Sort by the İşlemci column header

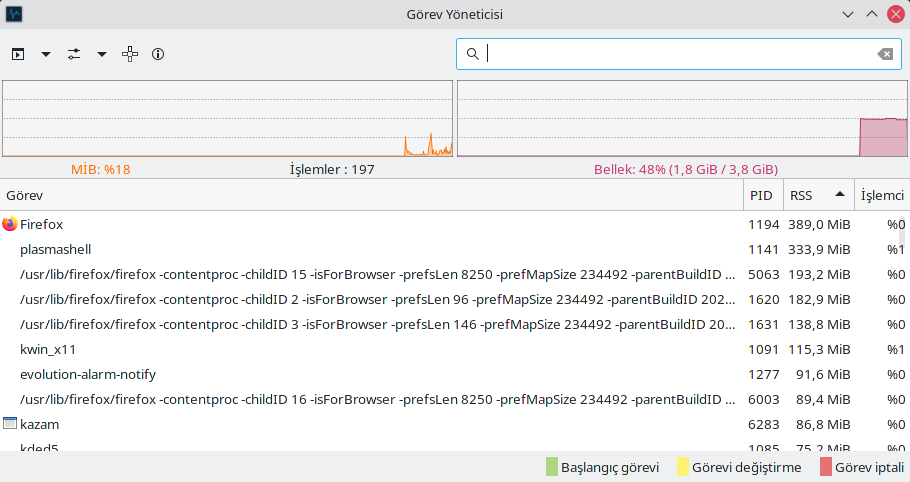click(882, 195)
